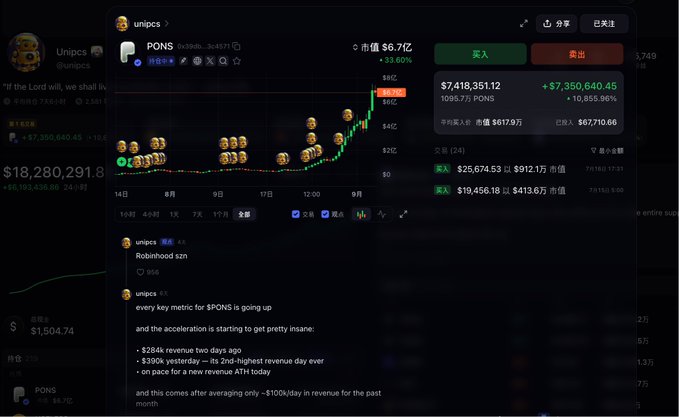Screen dimensions: 679x417
Task: Open $25,674.53 buy transaction row
Action: (529, 169)
